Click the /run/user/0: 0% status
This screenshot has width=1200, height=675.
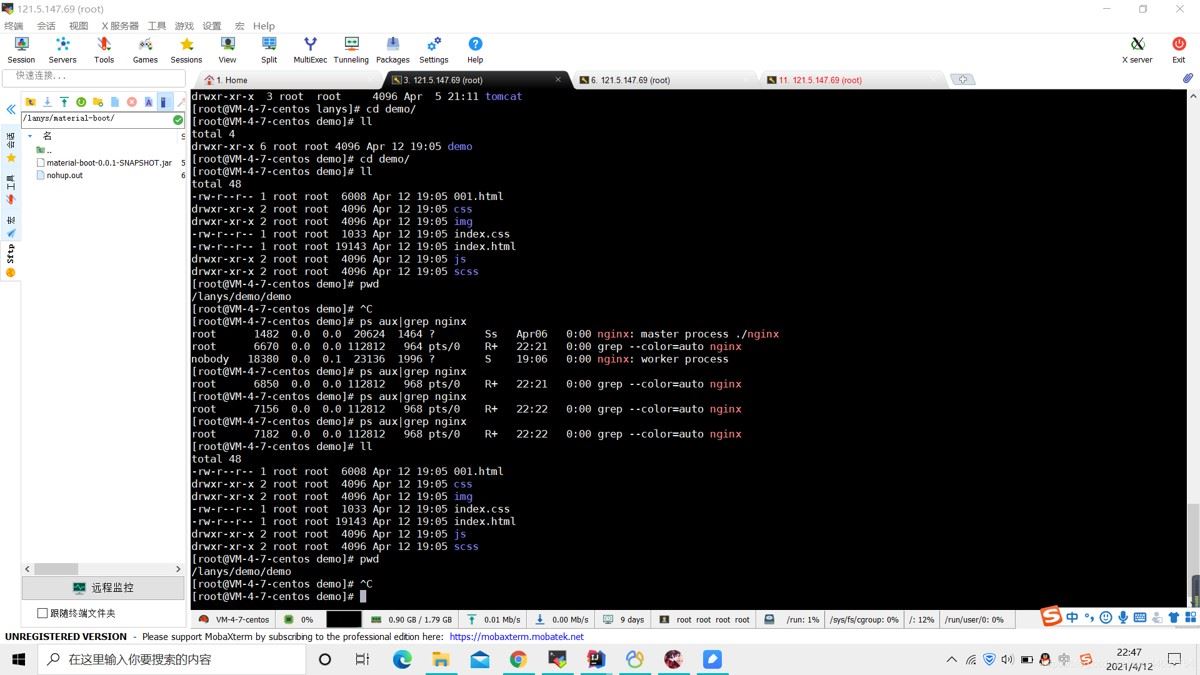[x=976, y=619]
